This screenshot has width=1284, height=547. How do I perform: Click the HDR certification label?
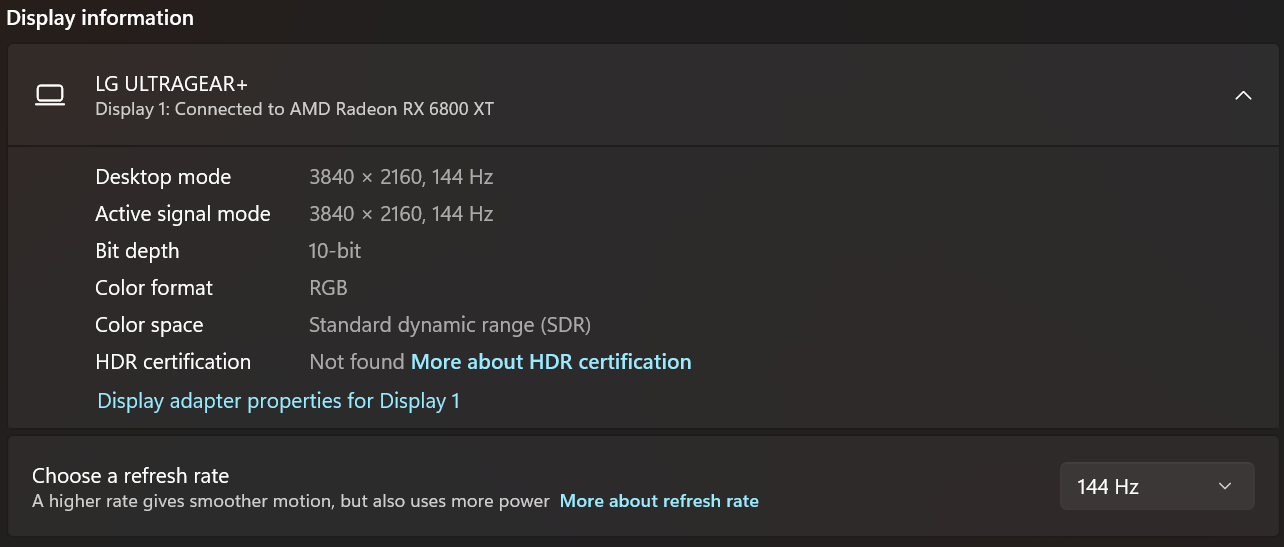tap(173, 362)
